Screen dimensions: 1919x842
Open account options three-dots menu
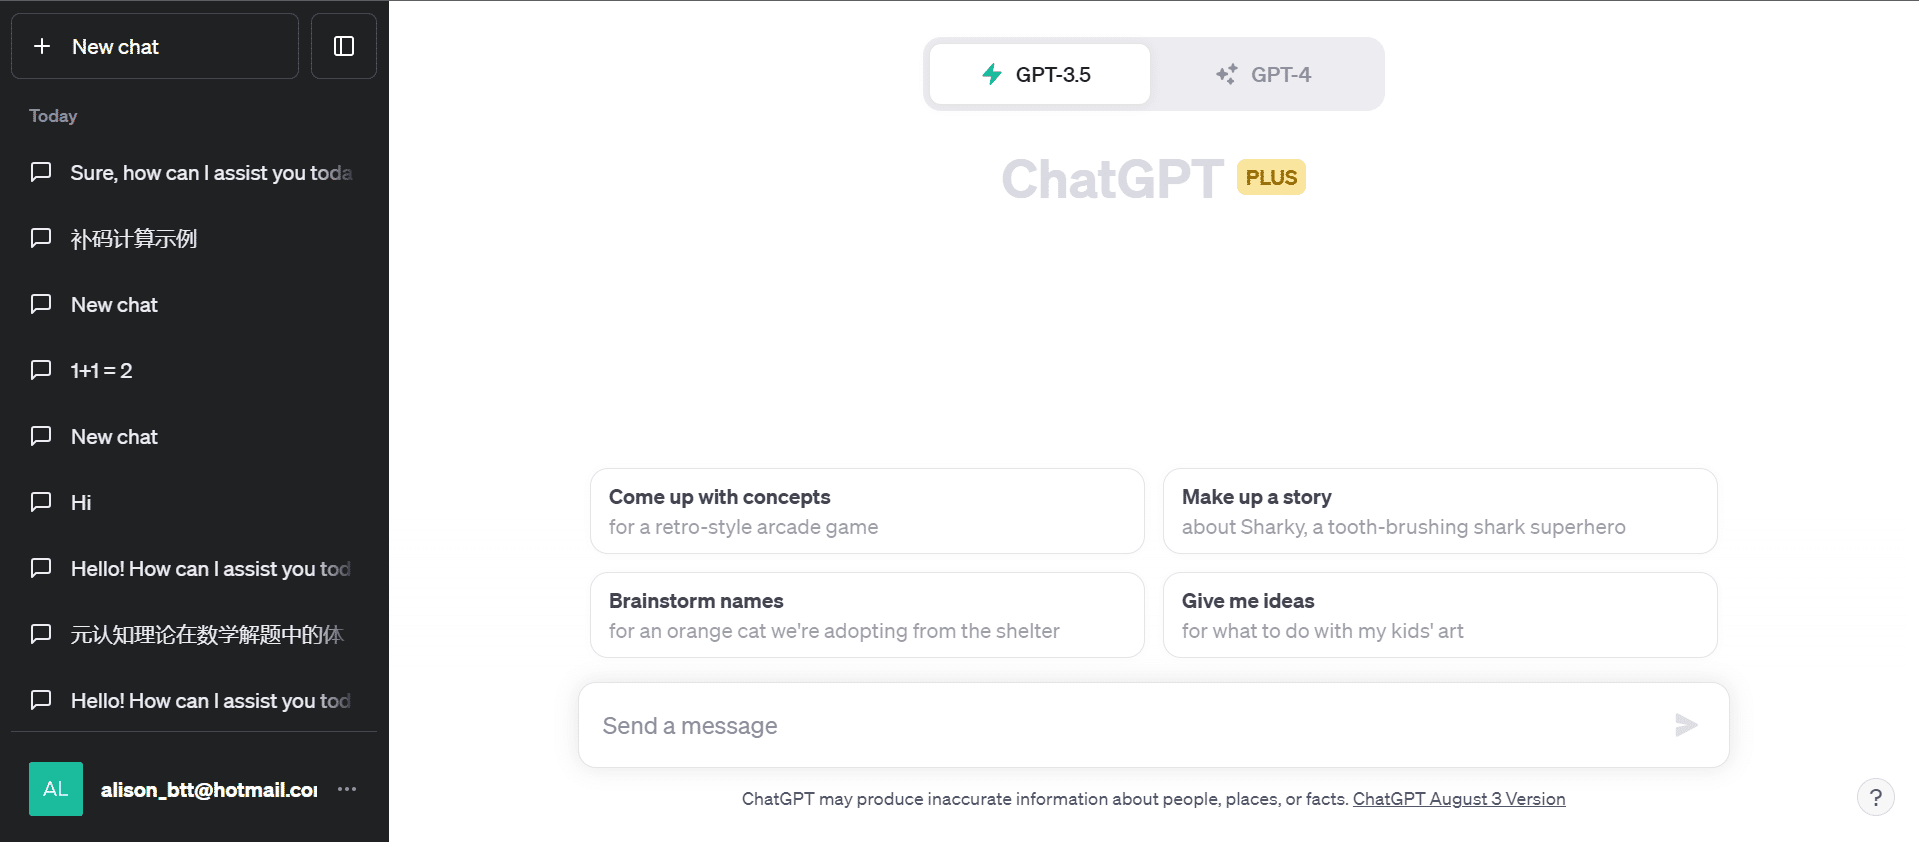(x=347, y=789)
